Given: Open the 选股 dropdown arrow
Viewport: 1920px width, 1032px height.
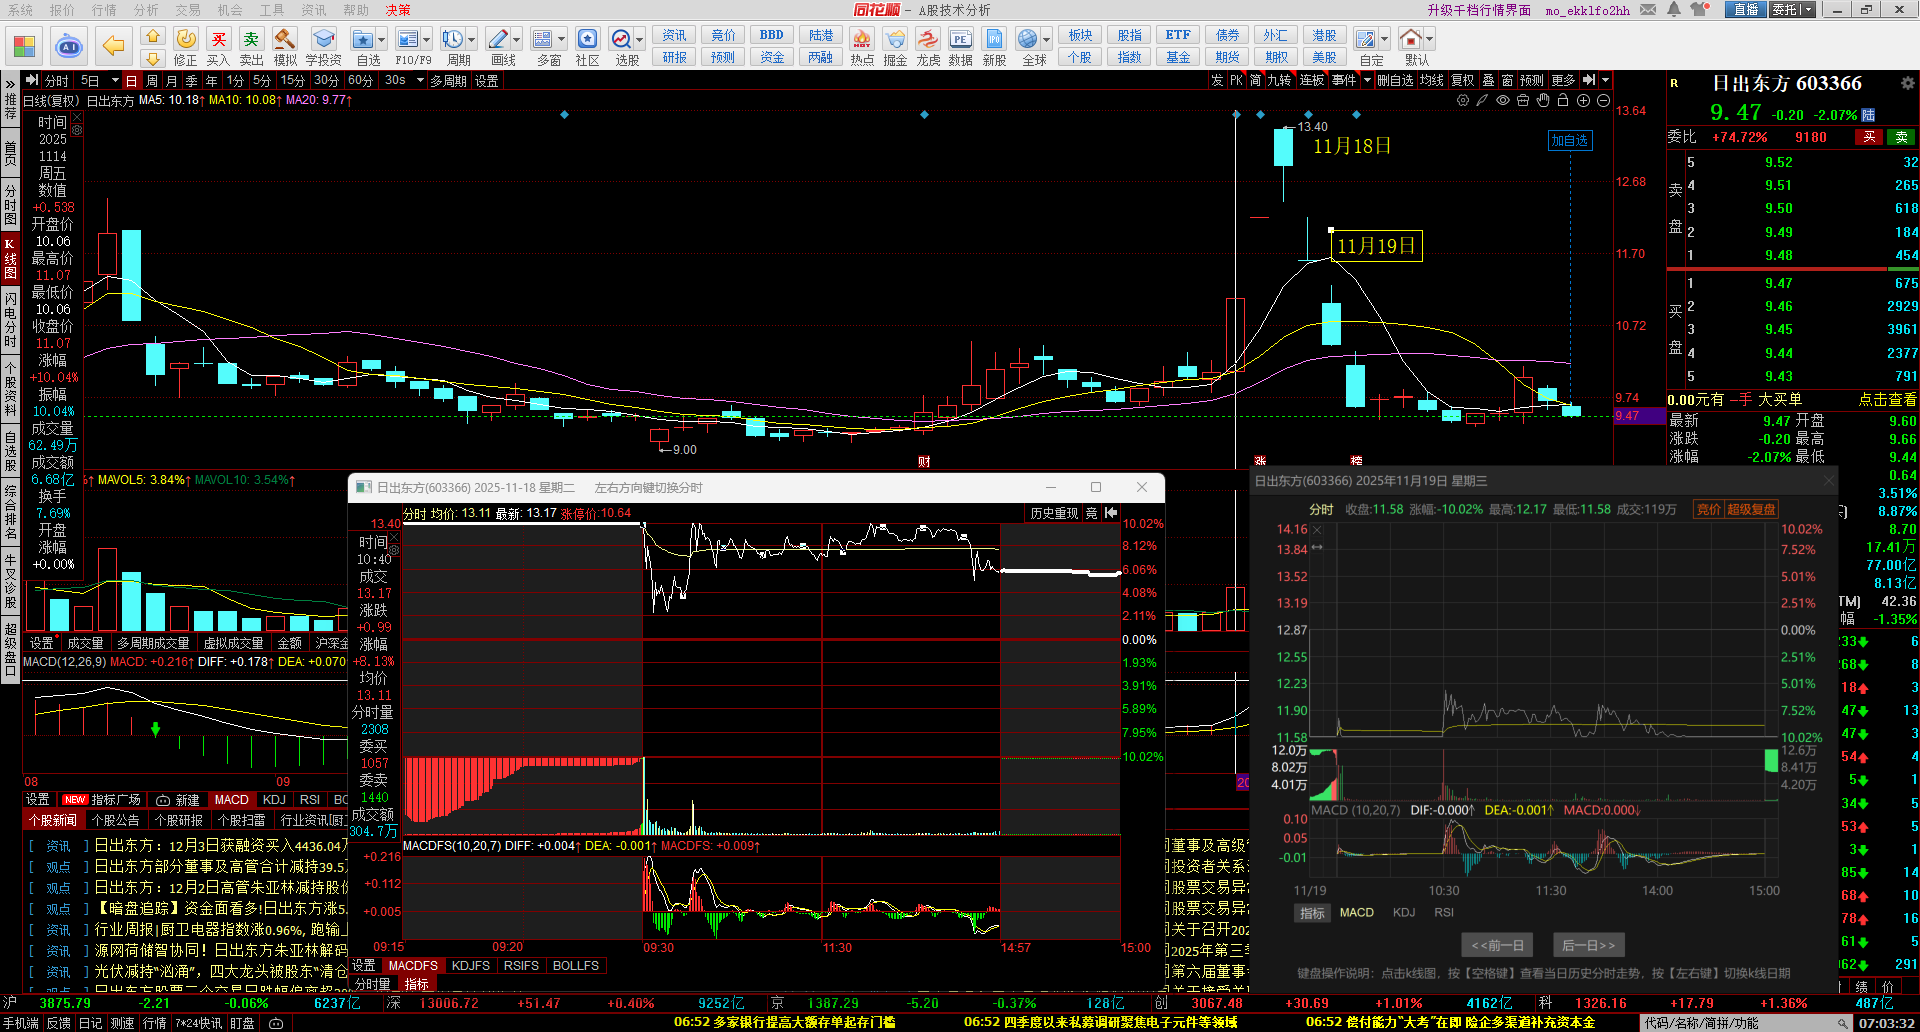Looking at the screenshot, I should tap(640, 40).
